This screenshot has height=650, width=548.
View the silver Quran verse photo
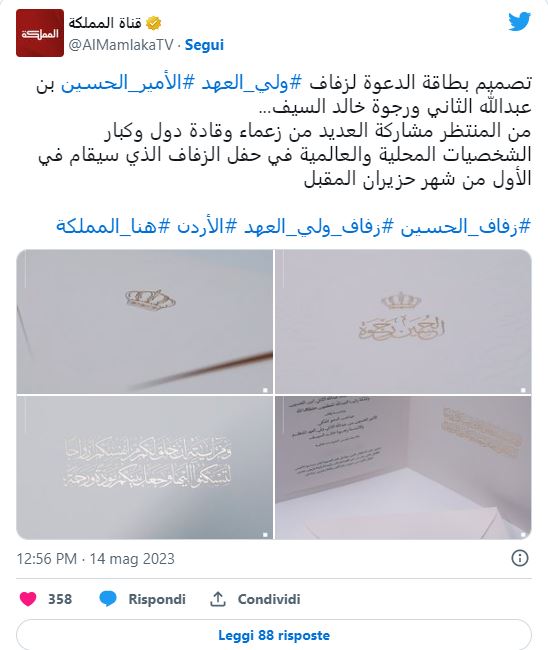coord(145,468)
